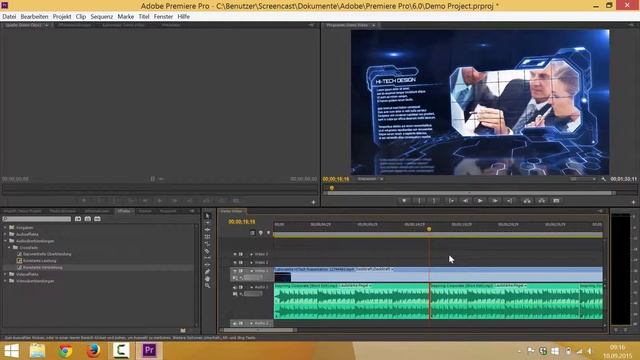The image size is (640, 360).
Task: Click the timeline playhead on ruler
Action: [x=429, y=229]
